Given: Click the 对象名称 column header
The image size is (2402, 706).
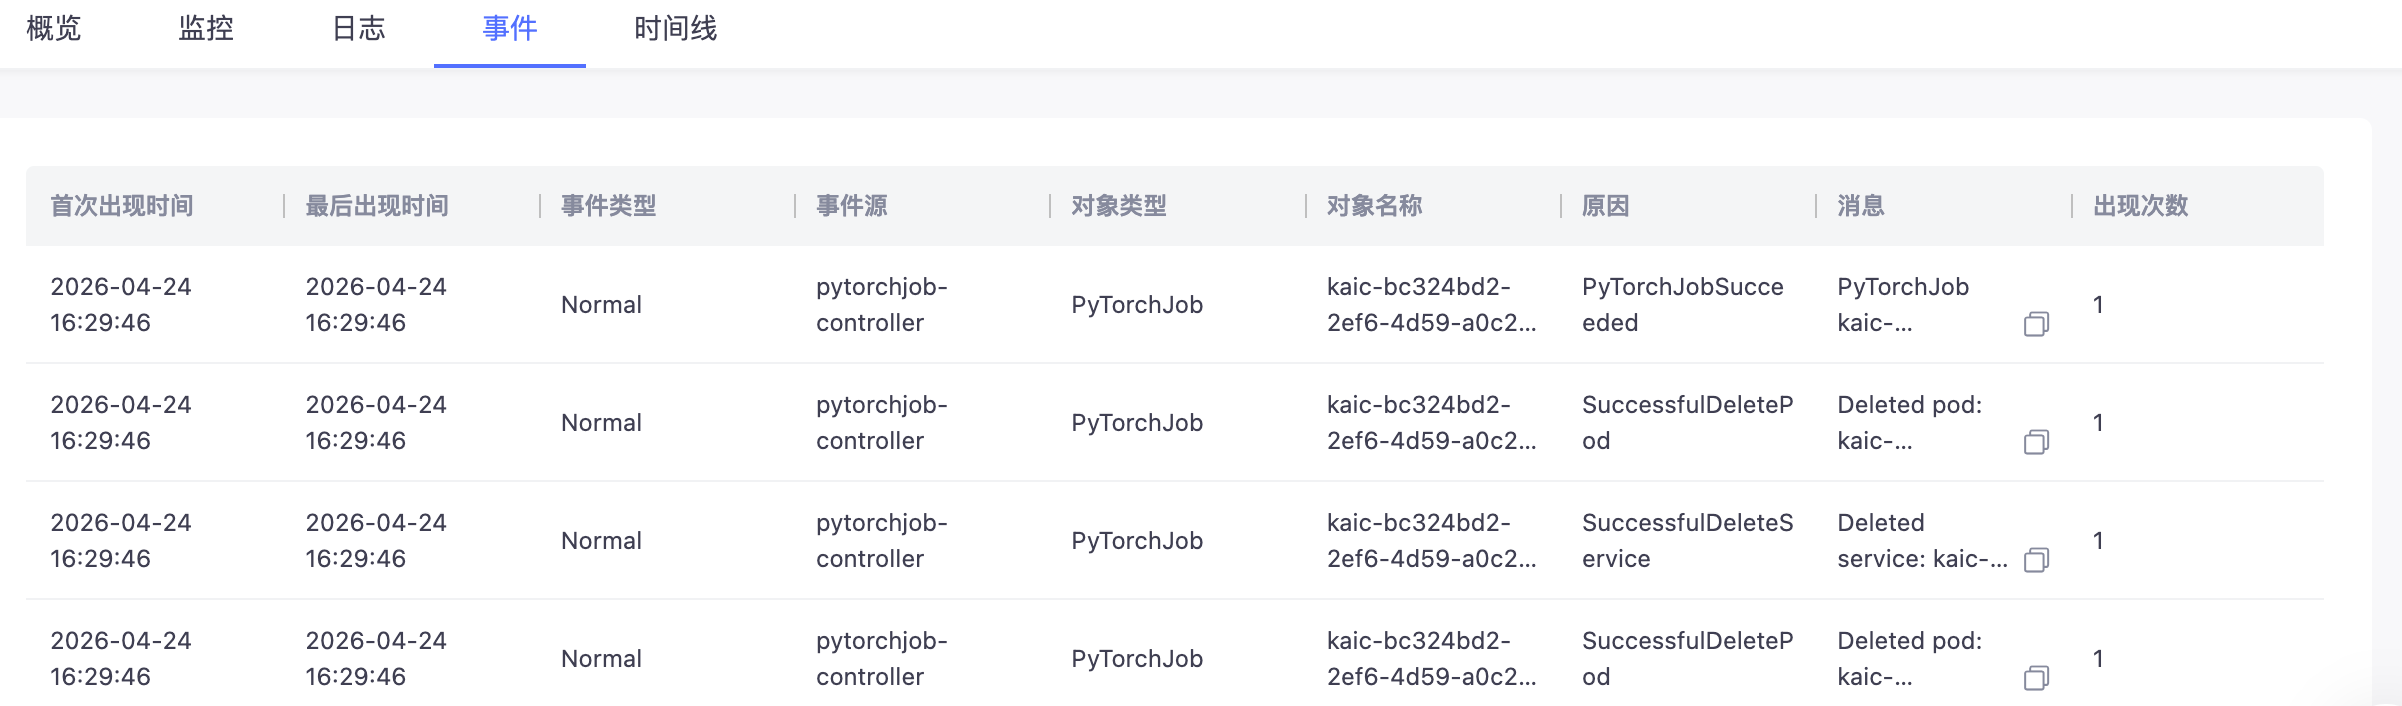Looking at the screenshot, I should [1375, 206].
